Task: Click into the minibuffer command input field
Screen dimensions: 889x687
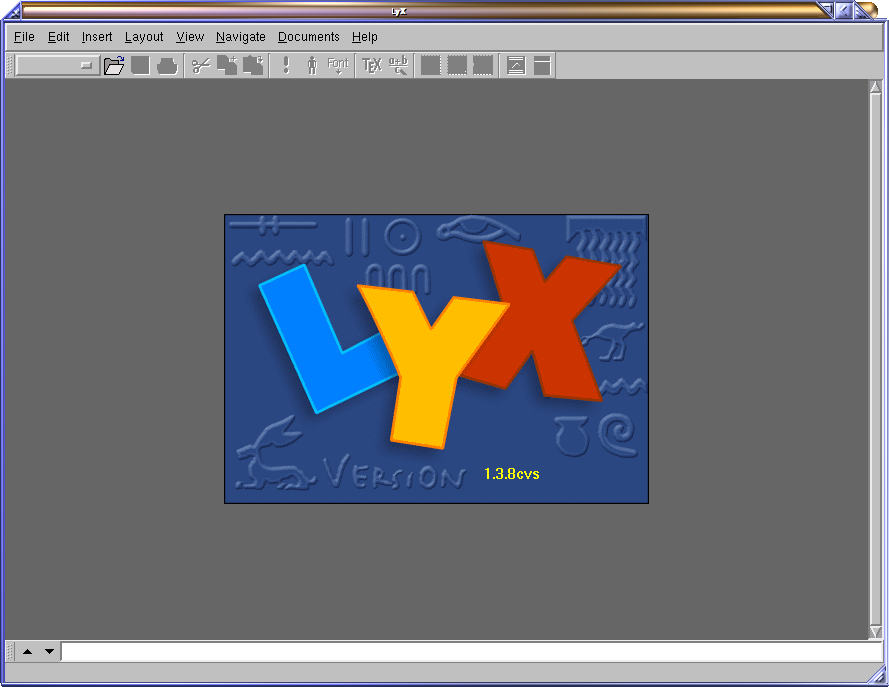Action: click(x=472, y=651)
